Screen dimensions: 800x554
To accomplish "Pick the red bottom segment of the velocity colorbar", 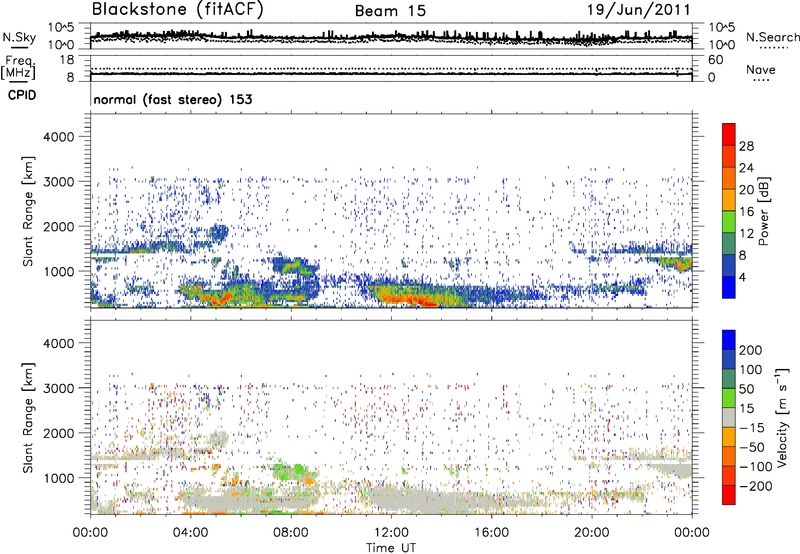I will 729,495.
